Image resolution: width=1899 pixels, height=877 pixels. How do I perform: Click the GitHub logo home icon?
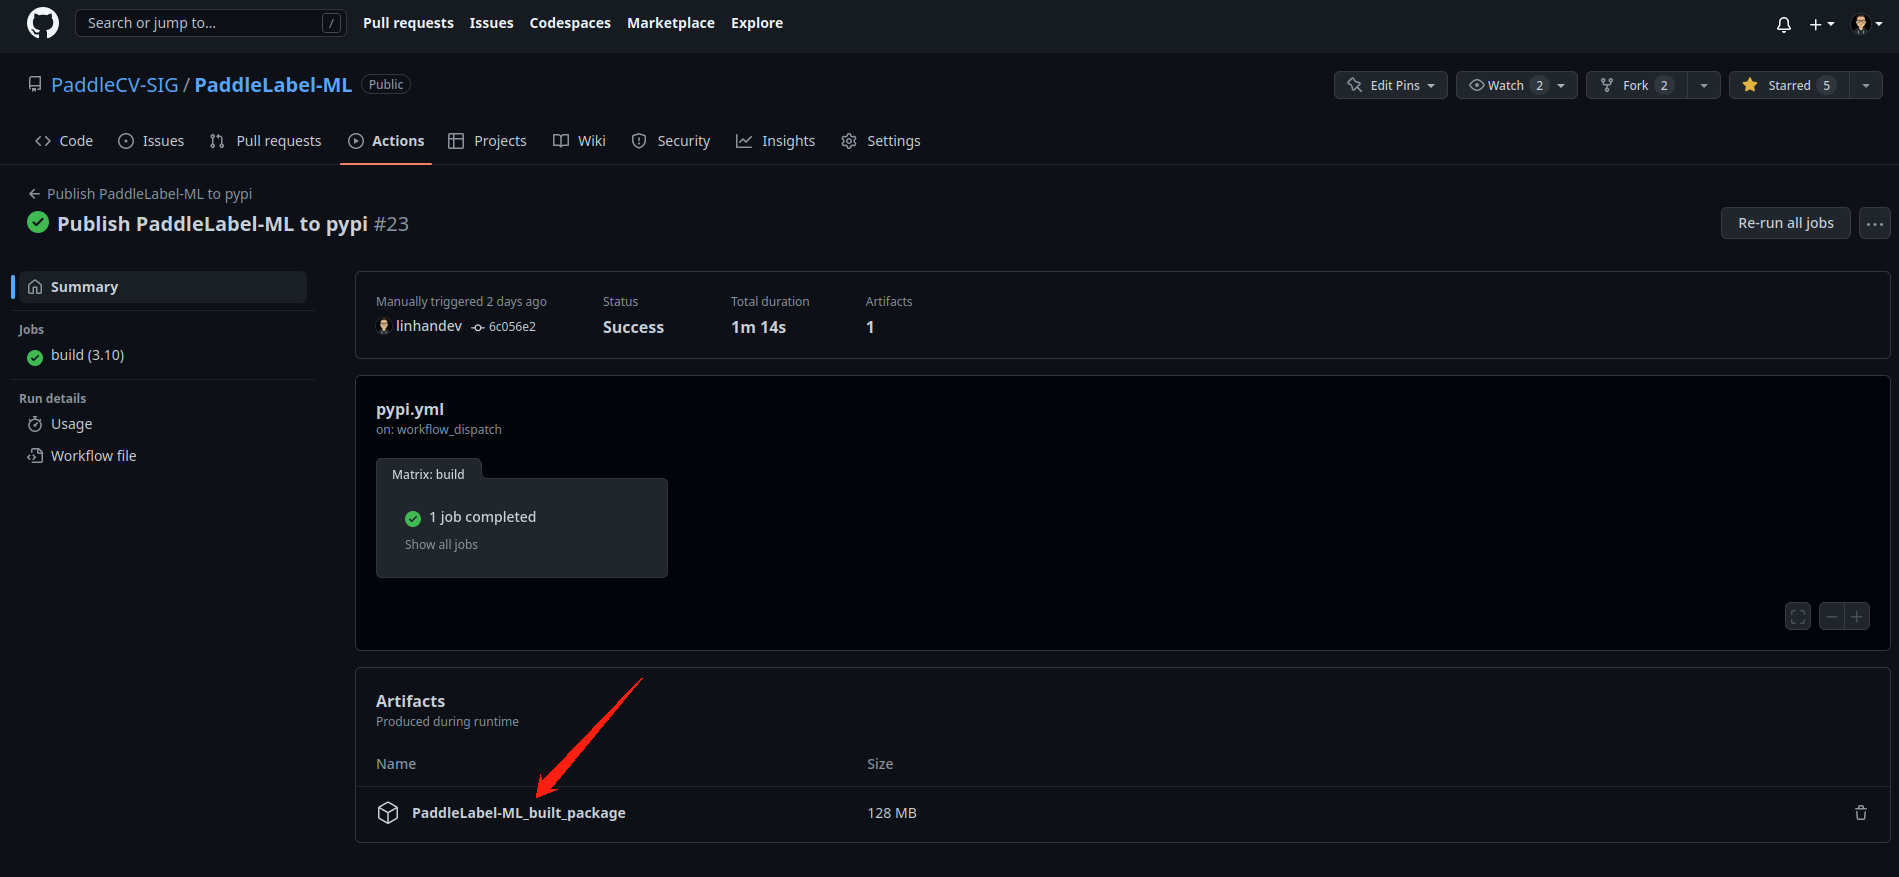[x=42, y=23]
